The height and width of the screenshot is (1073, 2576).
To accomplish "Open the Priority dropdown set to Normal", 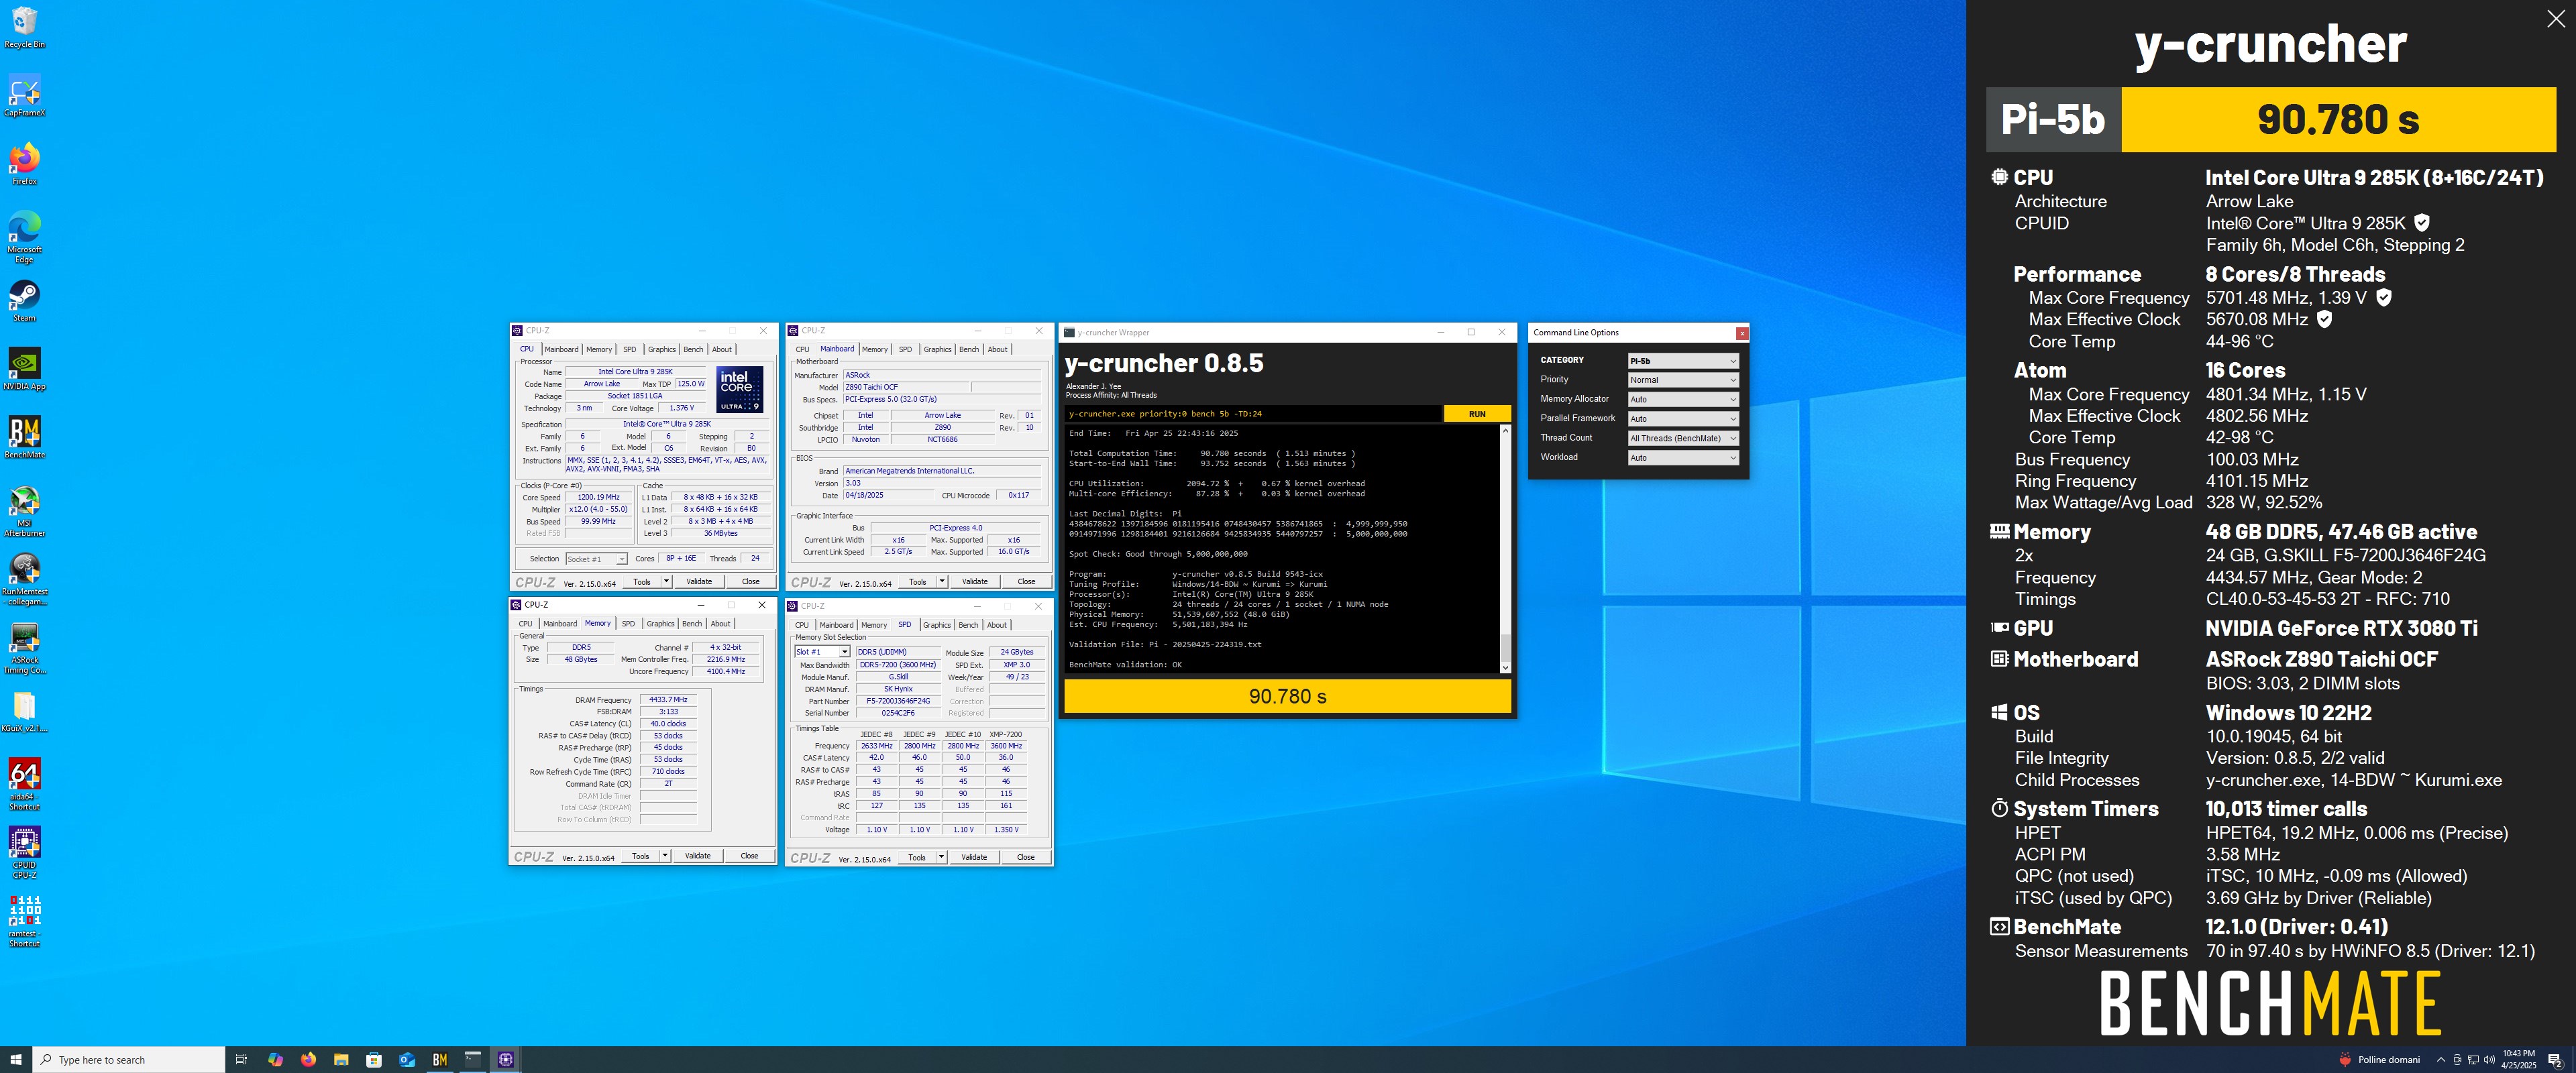I will pos(1684,380).
